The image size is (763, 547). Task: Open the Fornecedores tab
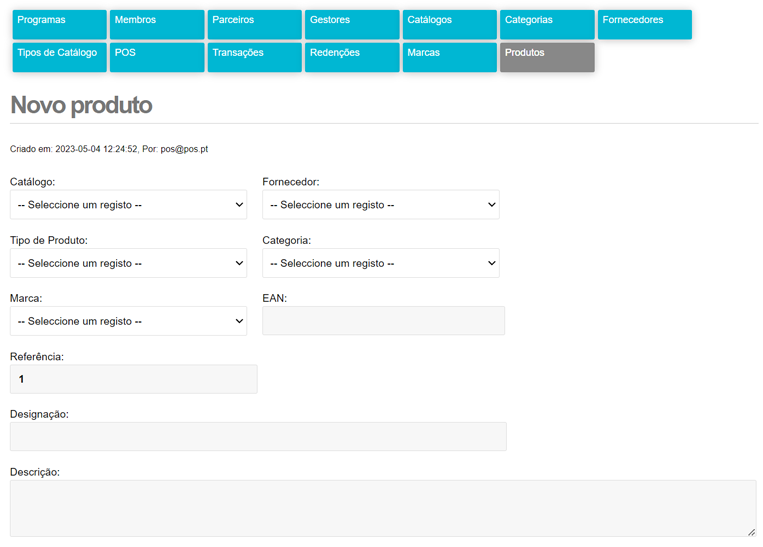[x=644, y=24]
